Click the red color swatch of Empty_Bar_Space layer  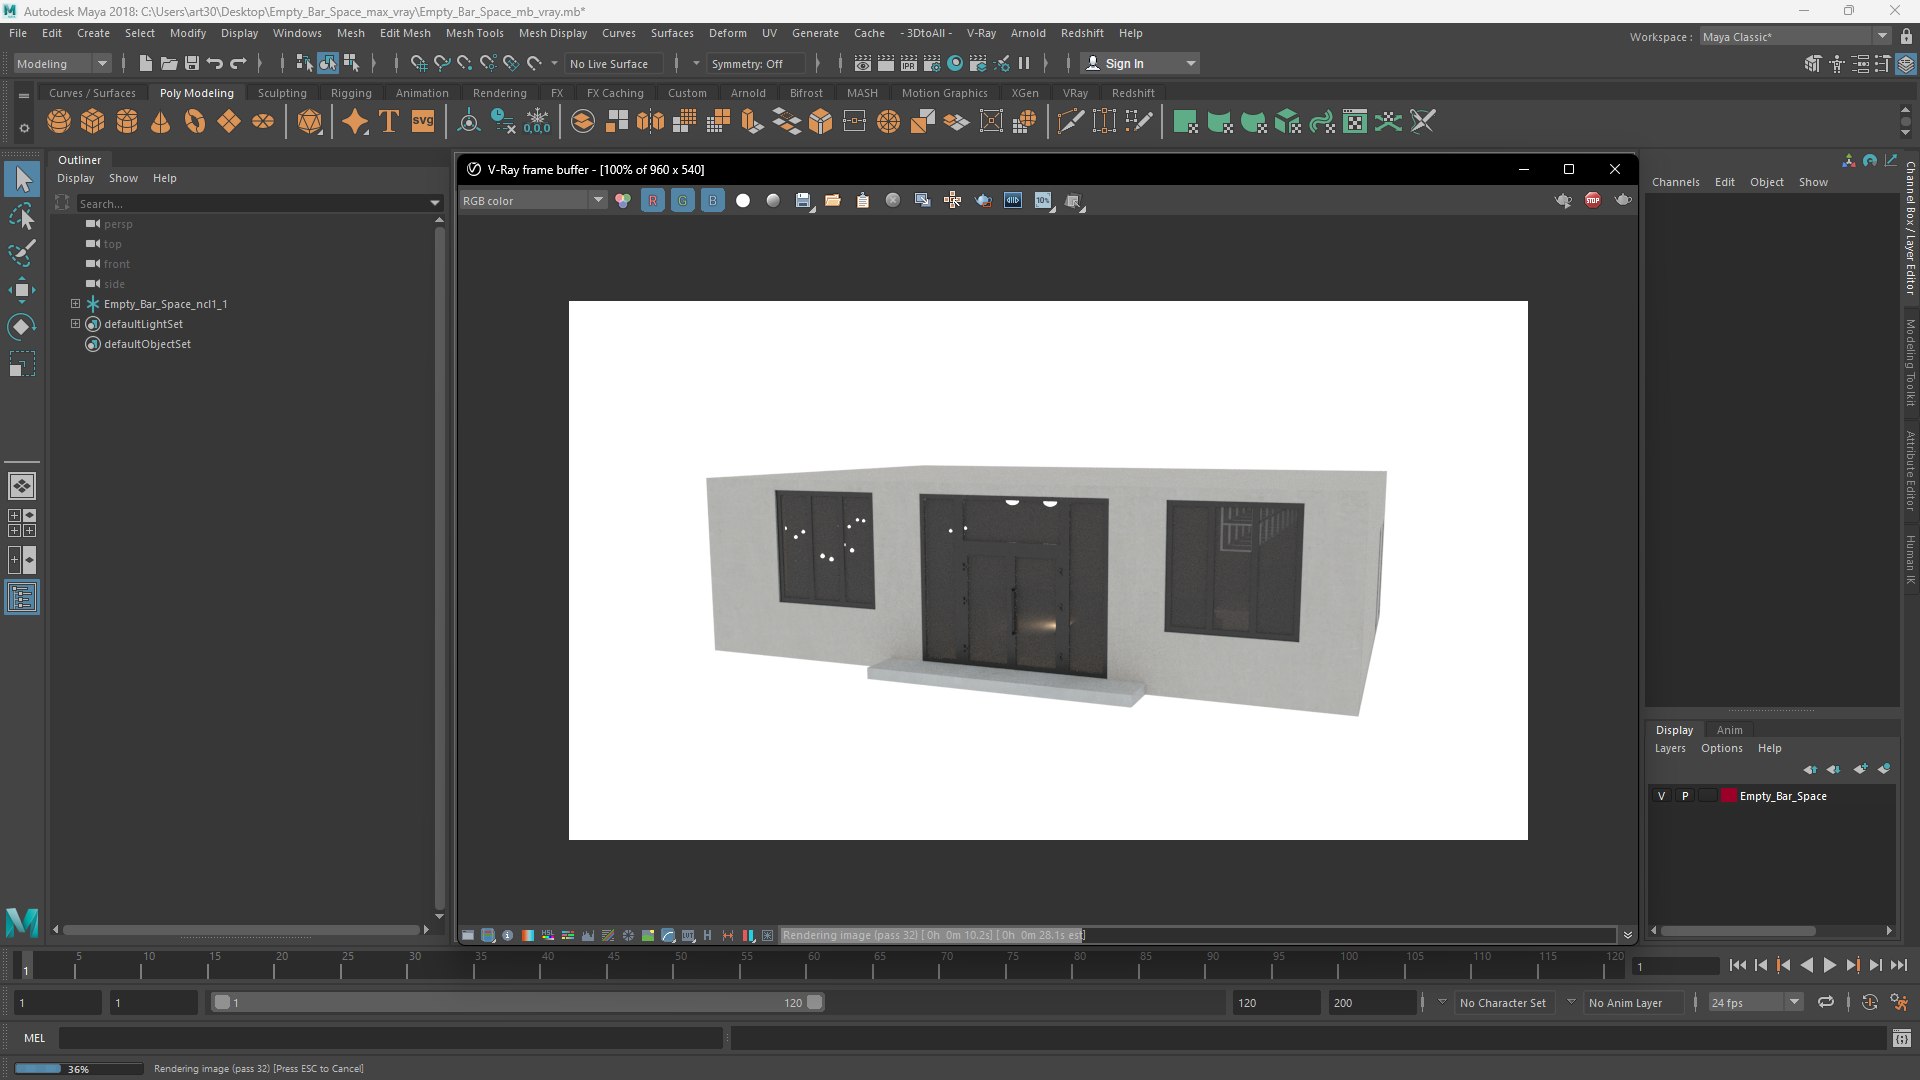(1728, 796)
